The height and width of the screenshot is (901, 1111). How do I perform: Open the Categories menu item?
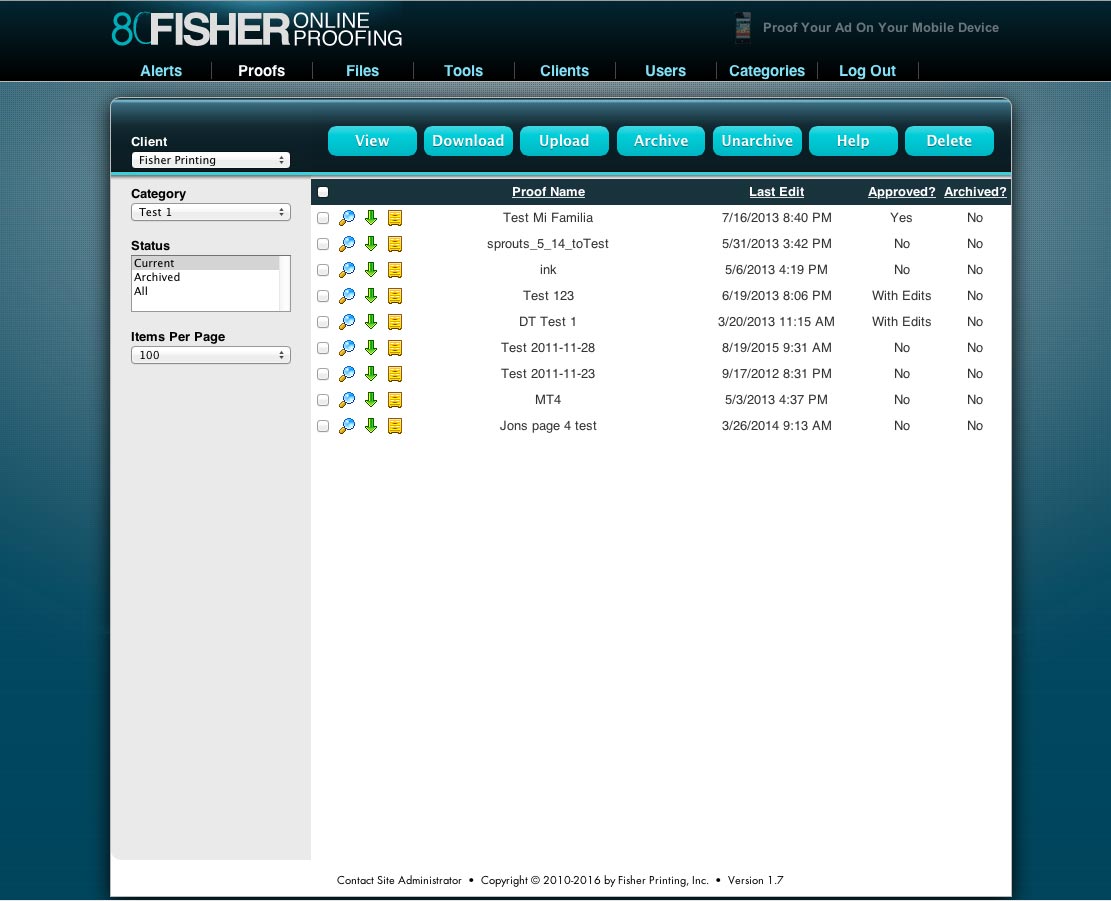[x=767, y=71]
